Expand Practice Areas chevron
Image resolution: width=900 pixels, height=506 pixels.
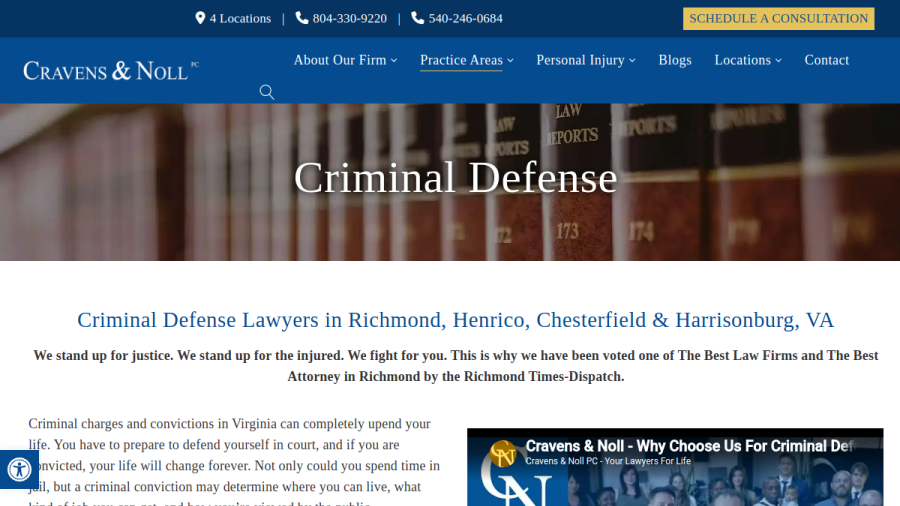click(x=510, y=60)
